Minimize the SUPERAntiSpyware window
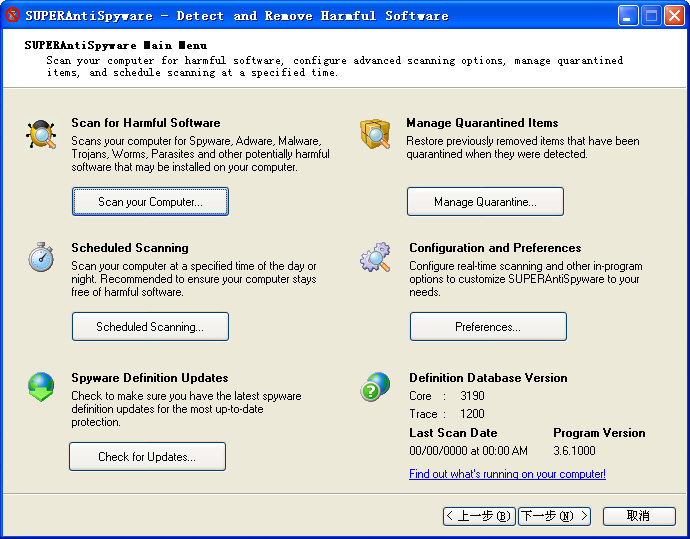The width and height of the screenshot is (690, 539). (x=628, y=16)
